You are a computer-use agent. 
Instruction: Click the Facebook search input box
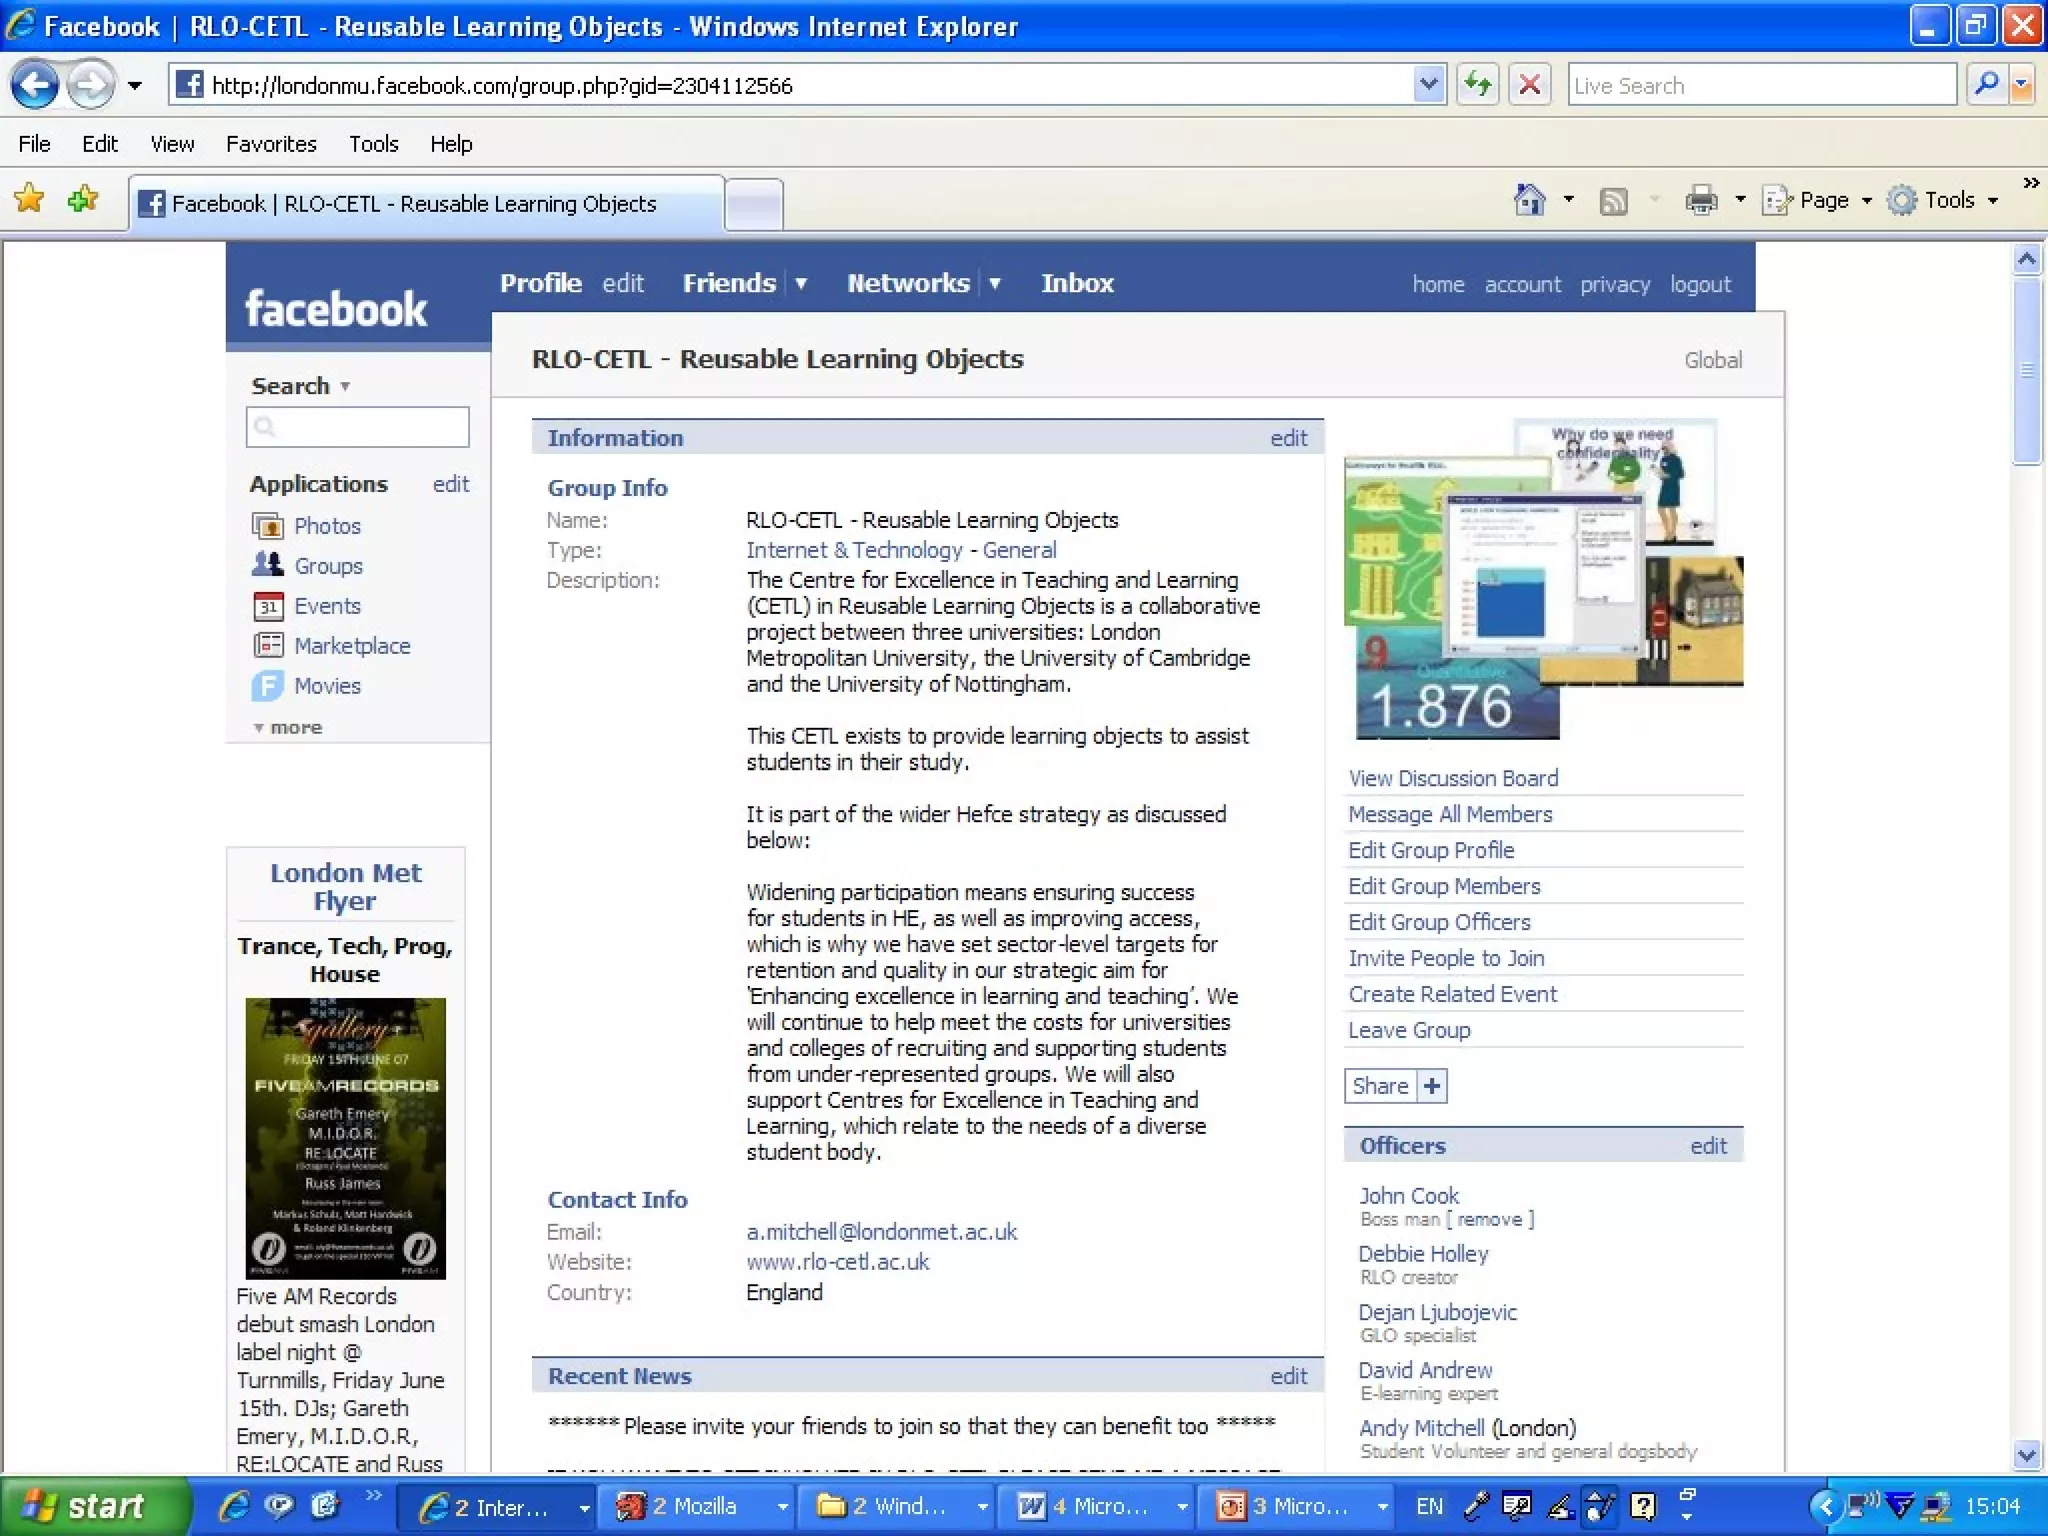tap(358, 427)
